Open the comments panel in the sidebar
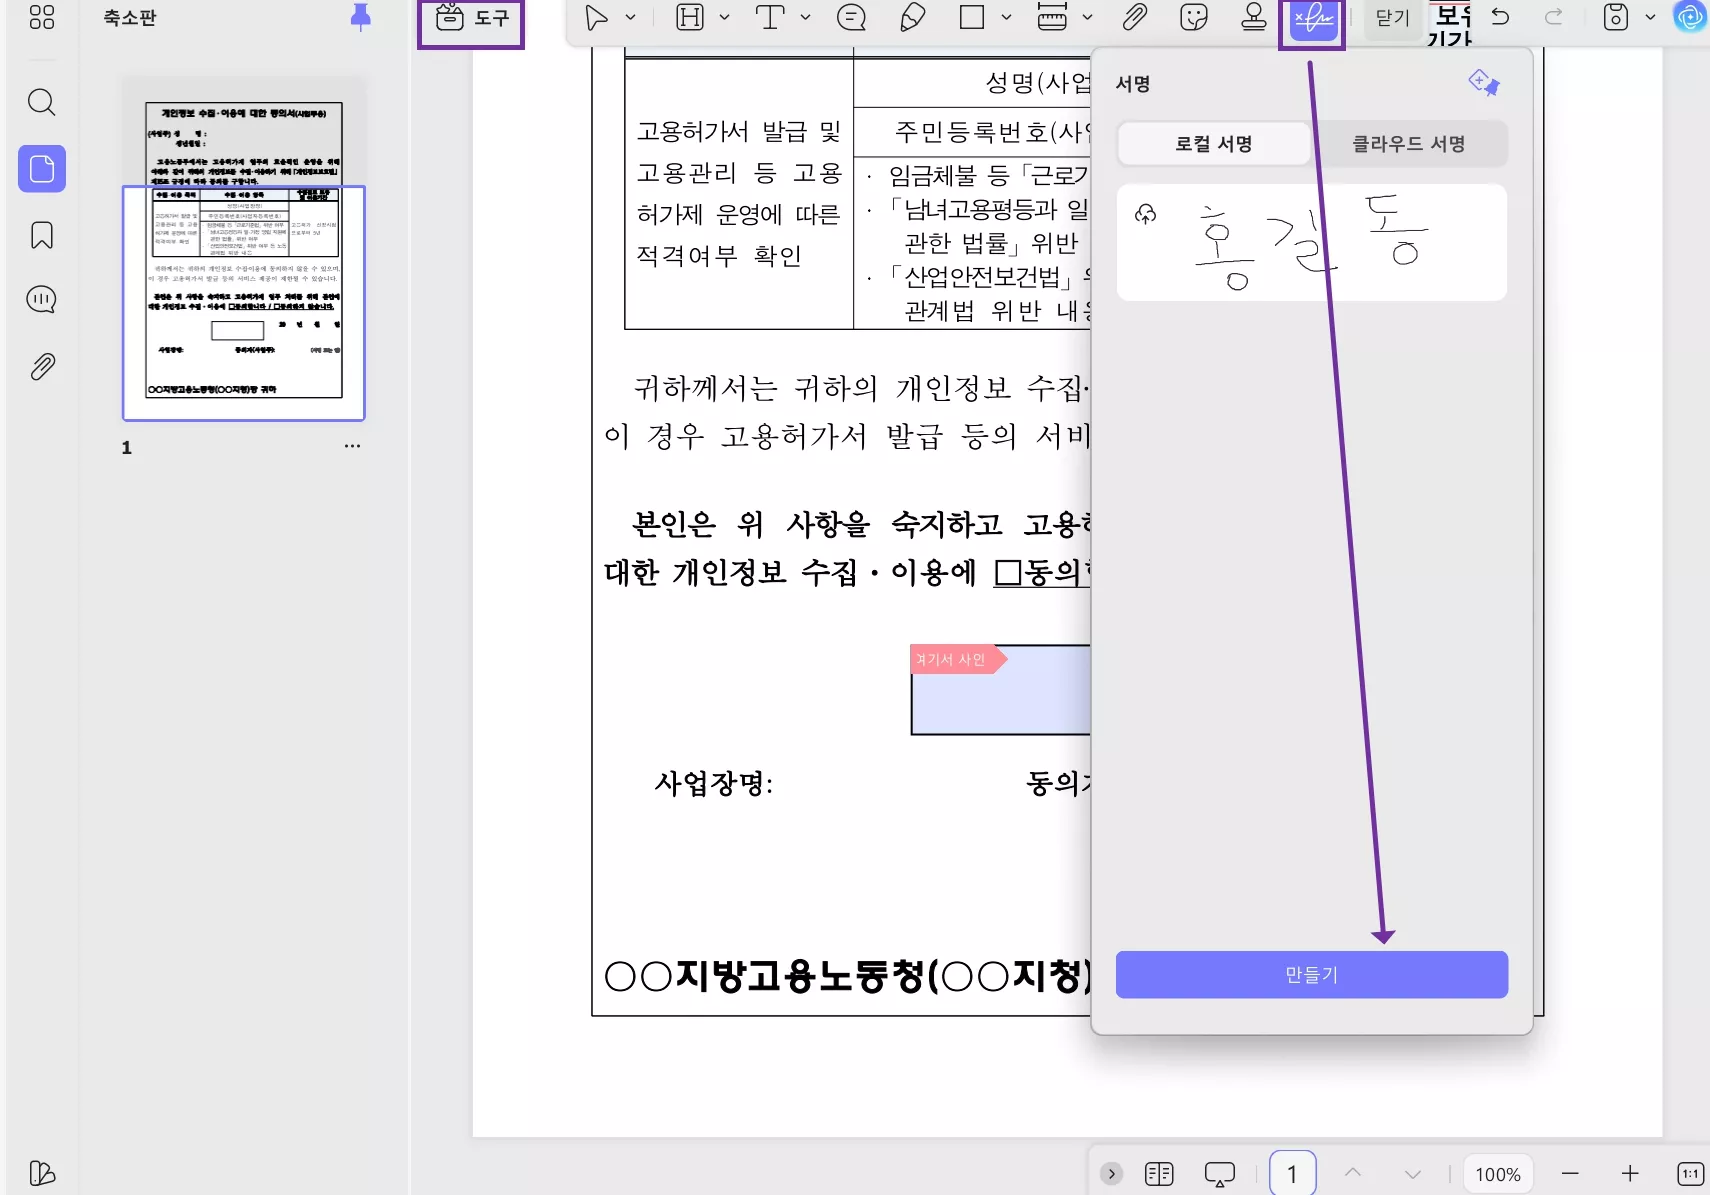Screen dimensions: 1710x1195 41,299
